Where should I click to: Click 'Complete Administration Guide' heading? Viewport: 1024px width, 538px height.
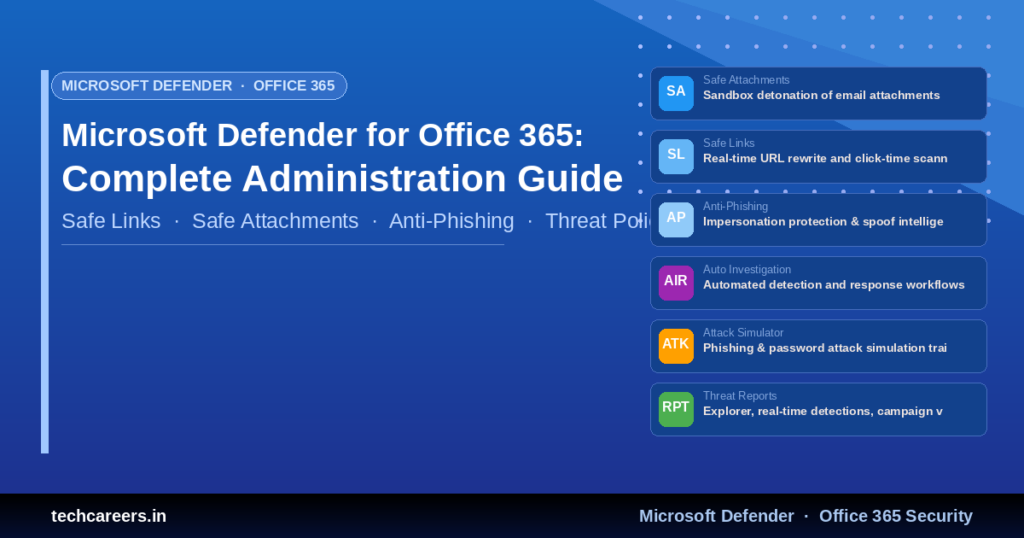click(x=342, y=178)
